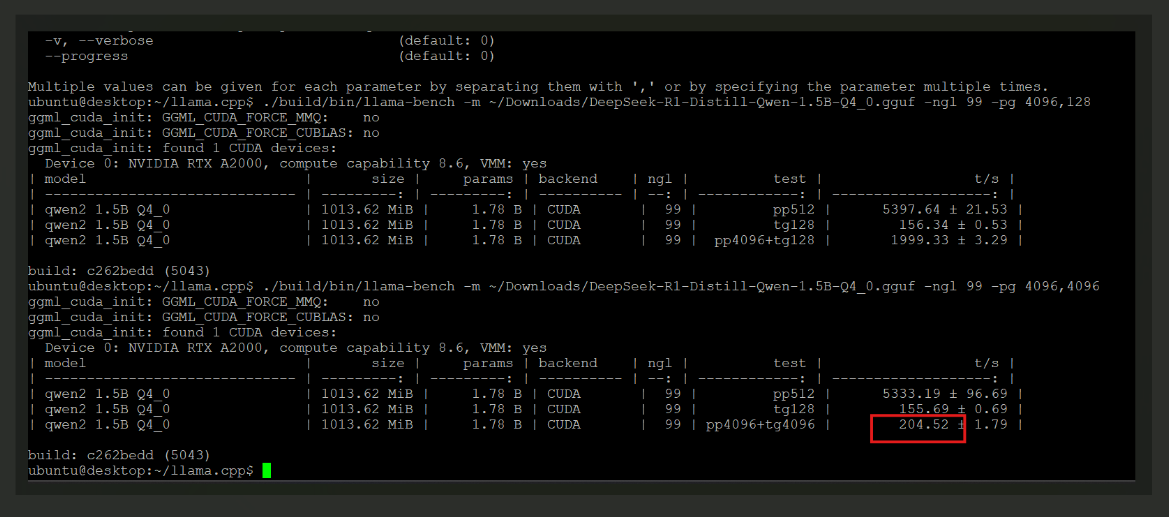Select the value '5397.64 ± 21.53'
The image size is (1169, 517).
[x=944, y=210]
